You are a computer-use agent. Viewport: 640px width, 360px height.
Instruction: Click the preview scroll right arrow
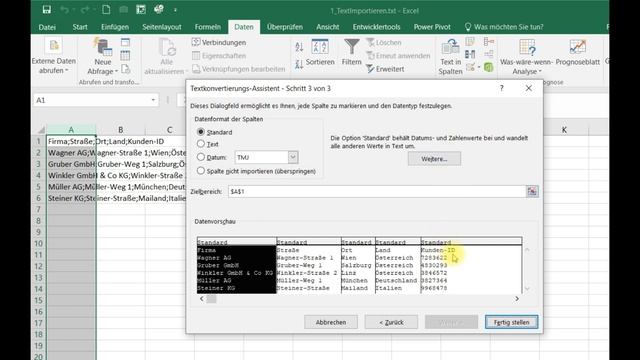(517, 299)
